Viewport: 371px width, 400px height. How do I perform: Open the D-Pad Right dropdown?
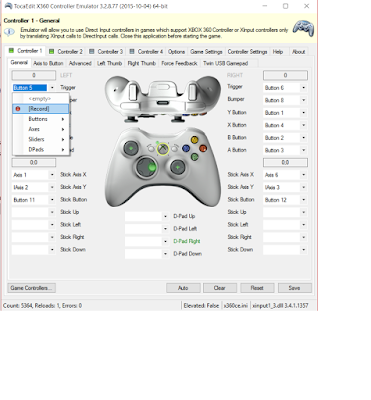click(147, 241)
